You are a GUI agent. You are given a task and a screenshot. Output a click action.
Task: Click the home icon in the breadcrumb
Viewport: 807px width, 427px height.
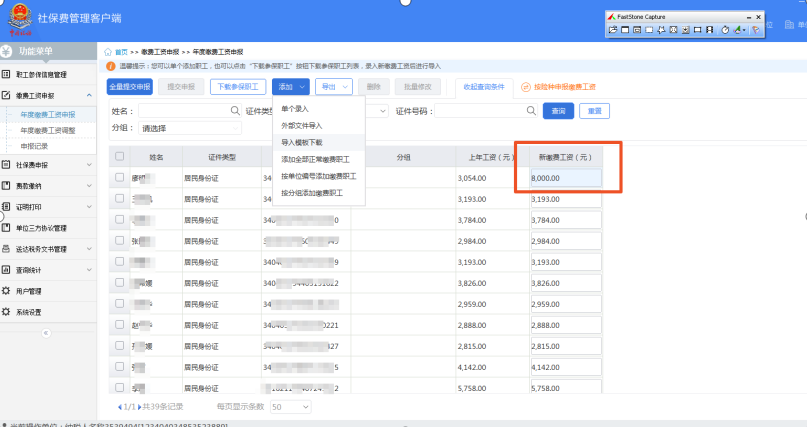coord(108,50)
